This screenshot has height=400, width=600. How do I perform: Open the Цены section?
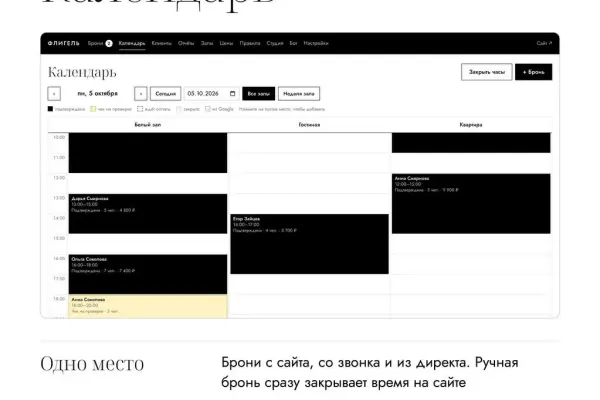226,43
